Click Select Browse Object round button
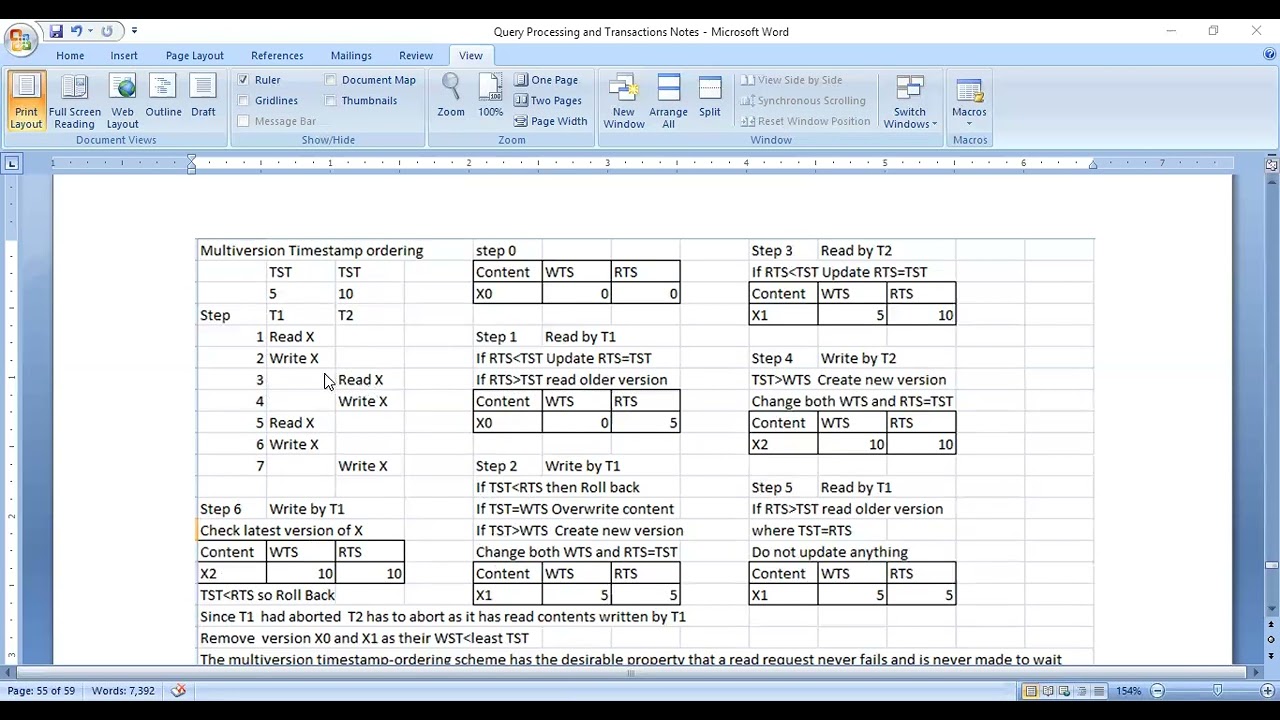Image resolution: width=1280 pixels, height=720 pixels. [x=1271, y=639]
